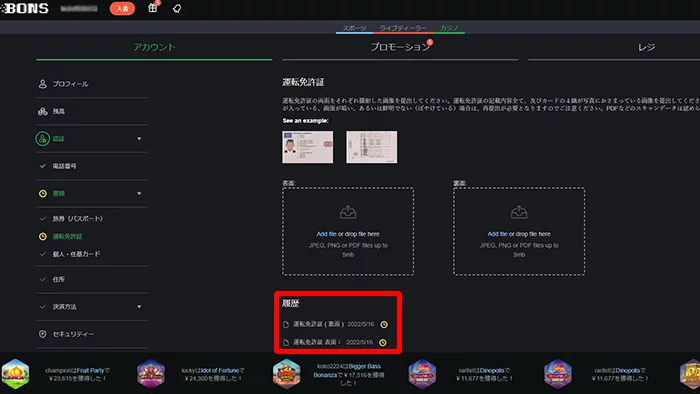Click the BONS logo
This screenshot has height=394, width=700.
coord(25,8)
